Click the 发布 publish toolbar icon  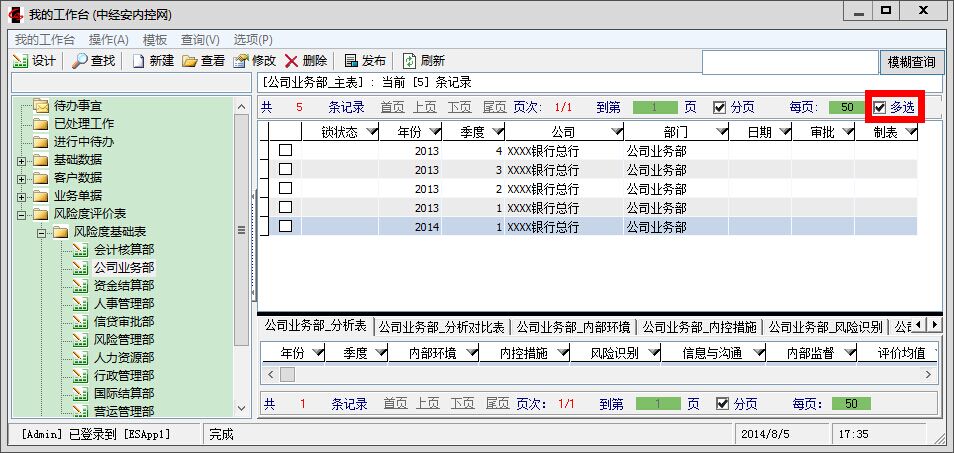(x=351, y=61)
